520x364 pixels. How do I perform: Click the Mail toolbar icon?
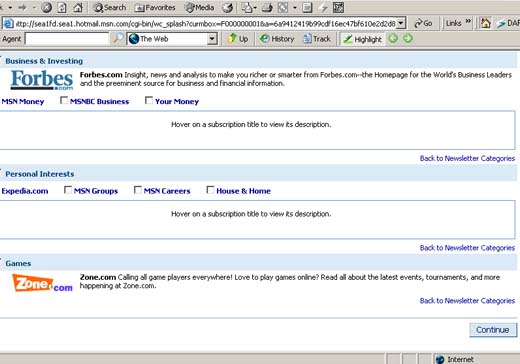(x=246, y=7)
